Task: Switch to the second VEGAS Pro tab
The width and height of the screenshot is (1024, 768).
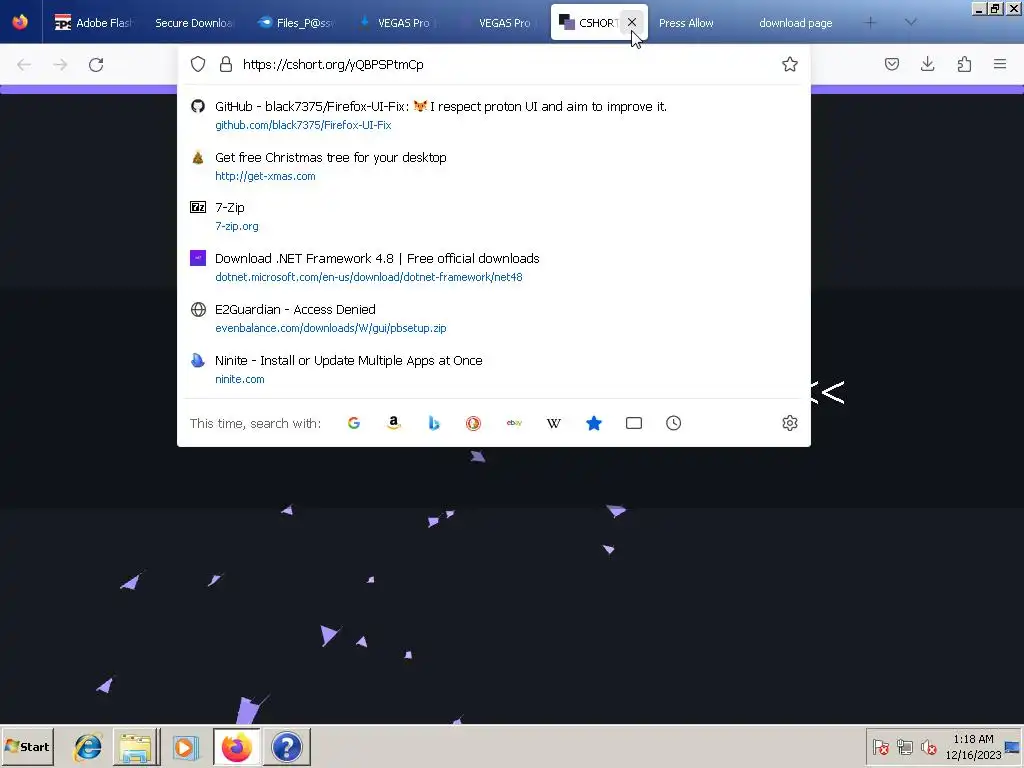Action: [500, 22]
